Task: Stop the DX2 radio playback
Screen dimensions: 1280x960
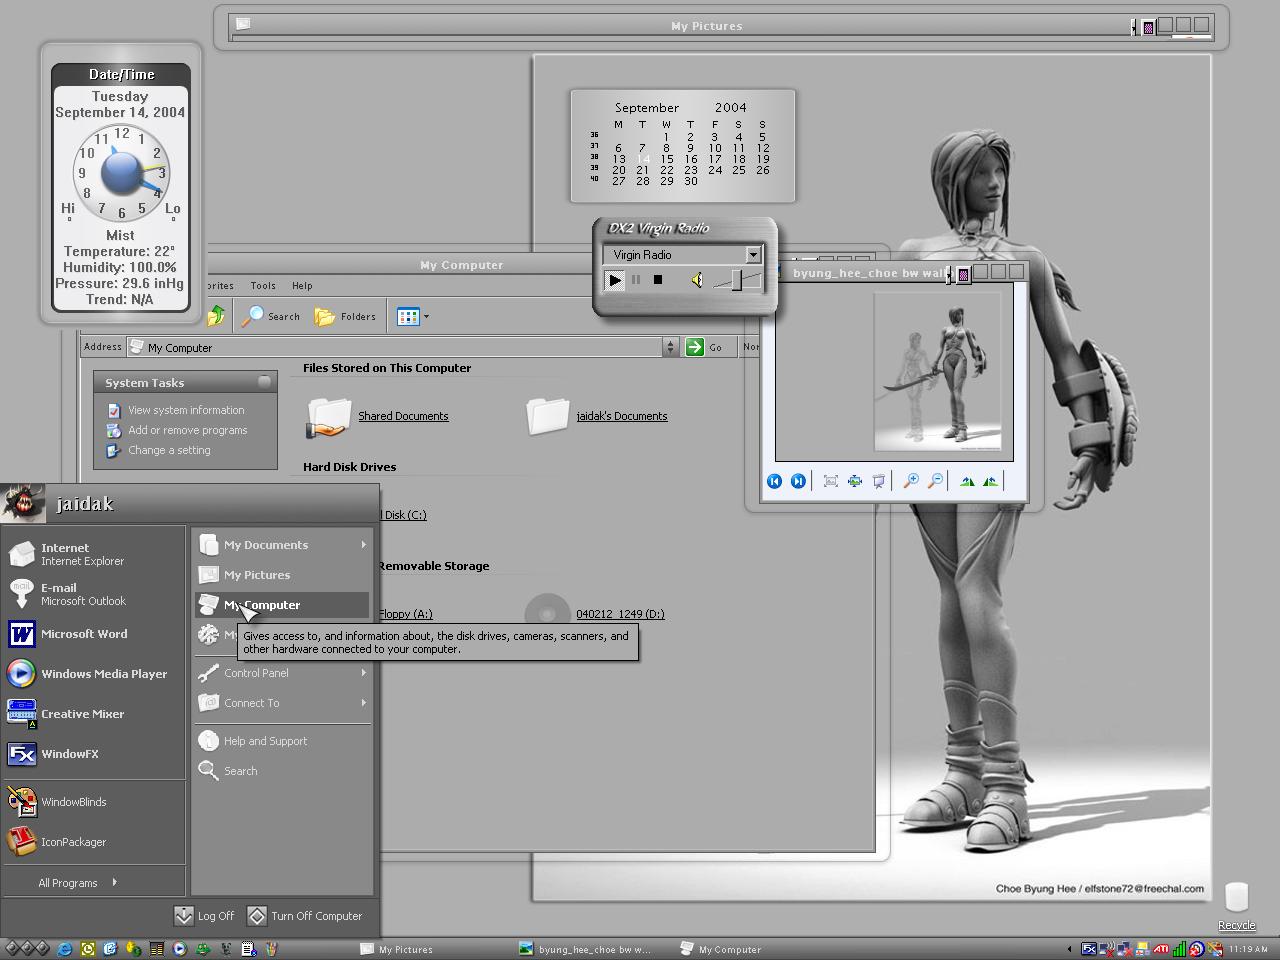Action: click(x=658, y=280)
